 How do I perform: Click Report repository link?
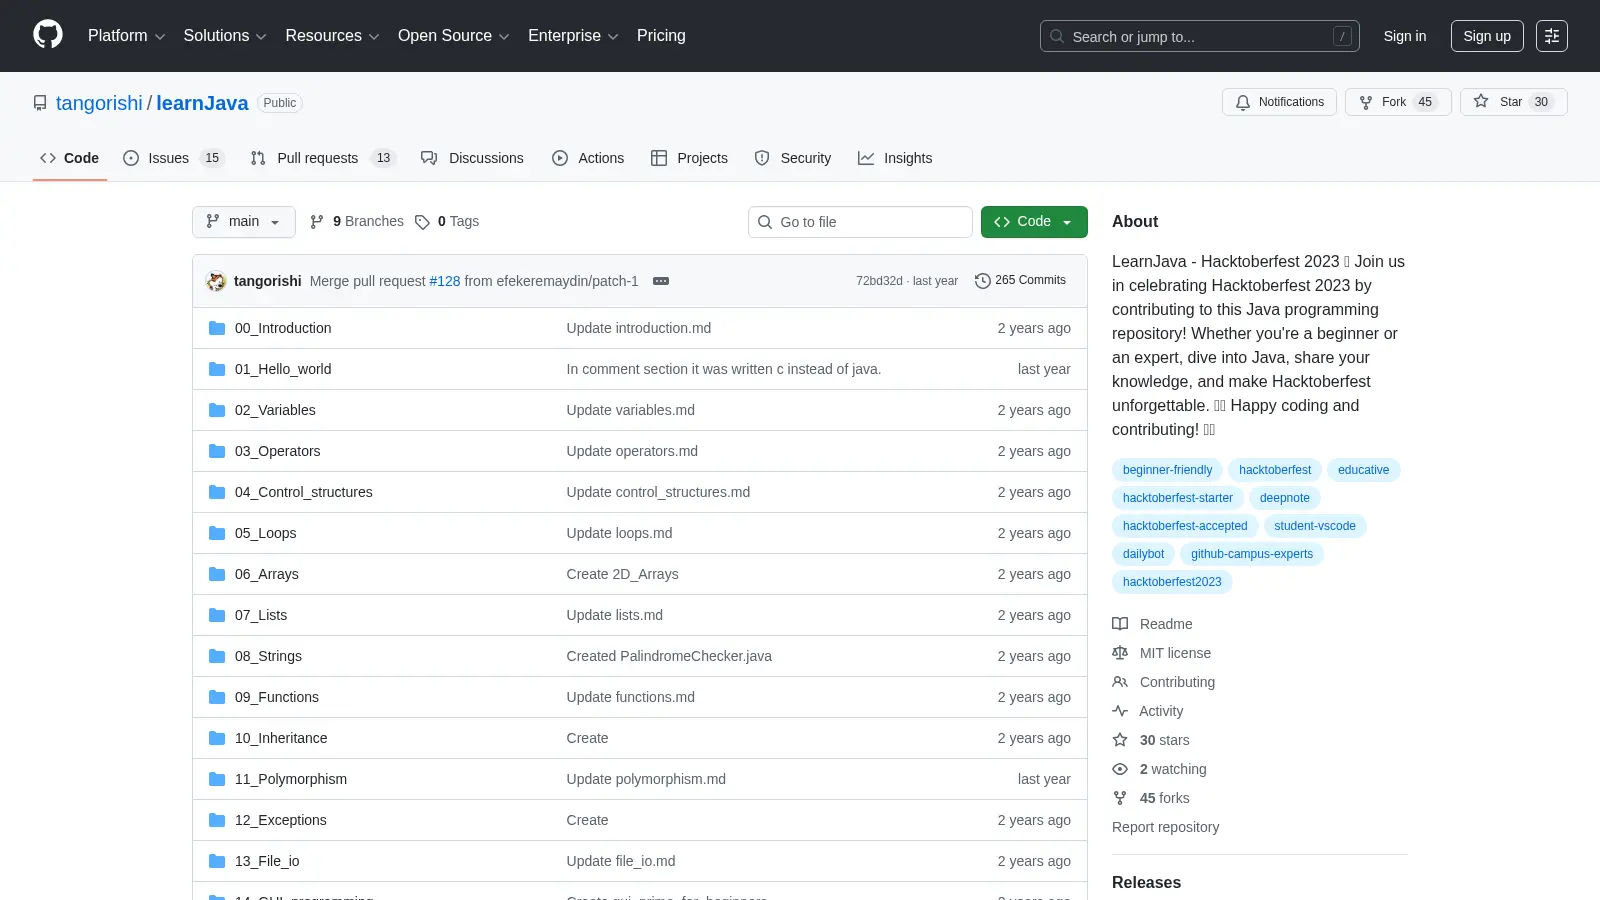pyautogui.click(x=1165, y=827)
